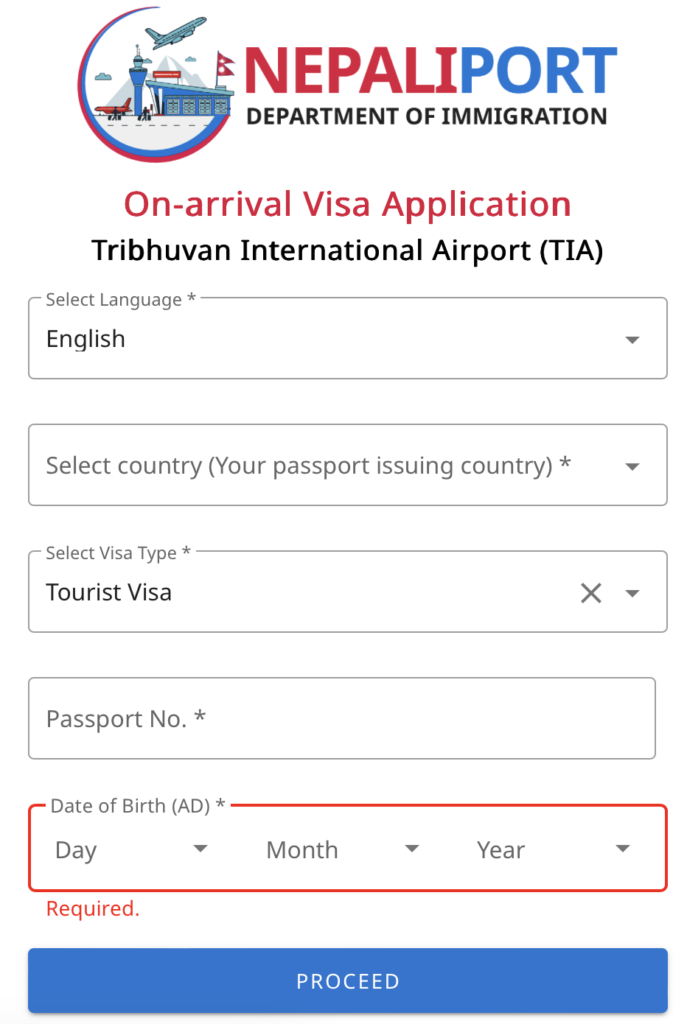Click the NEPALIPORT title text
This screenshot has height=1024, width=687.
(430, 72)
